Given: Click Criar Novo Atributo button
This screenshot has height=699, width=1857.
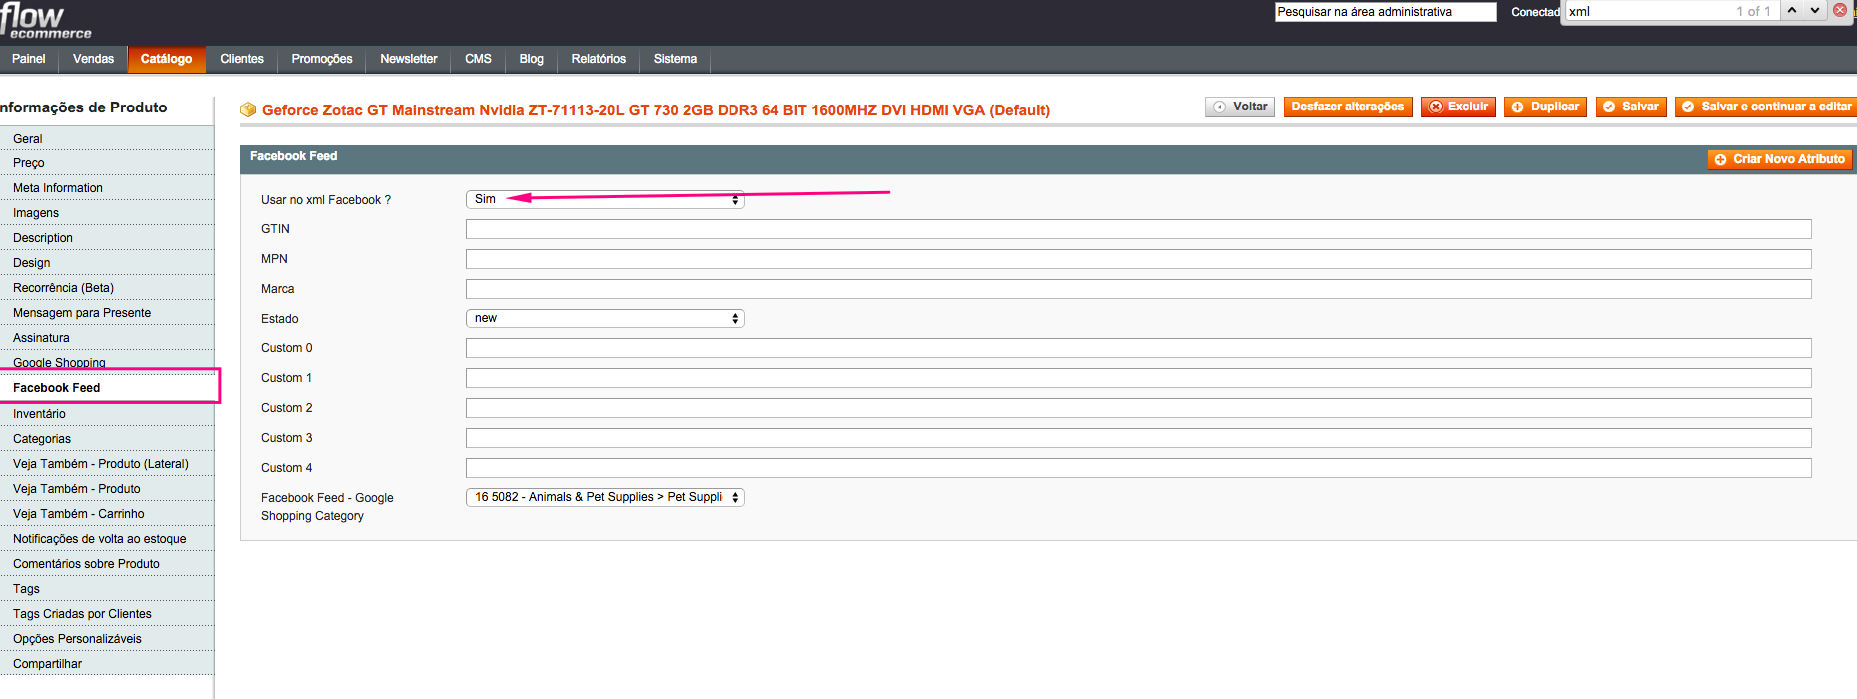Looking at the screenshot, I should point(1780,159).
